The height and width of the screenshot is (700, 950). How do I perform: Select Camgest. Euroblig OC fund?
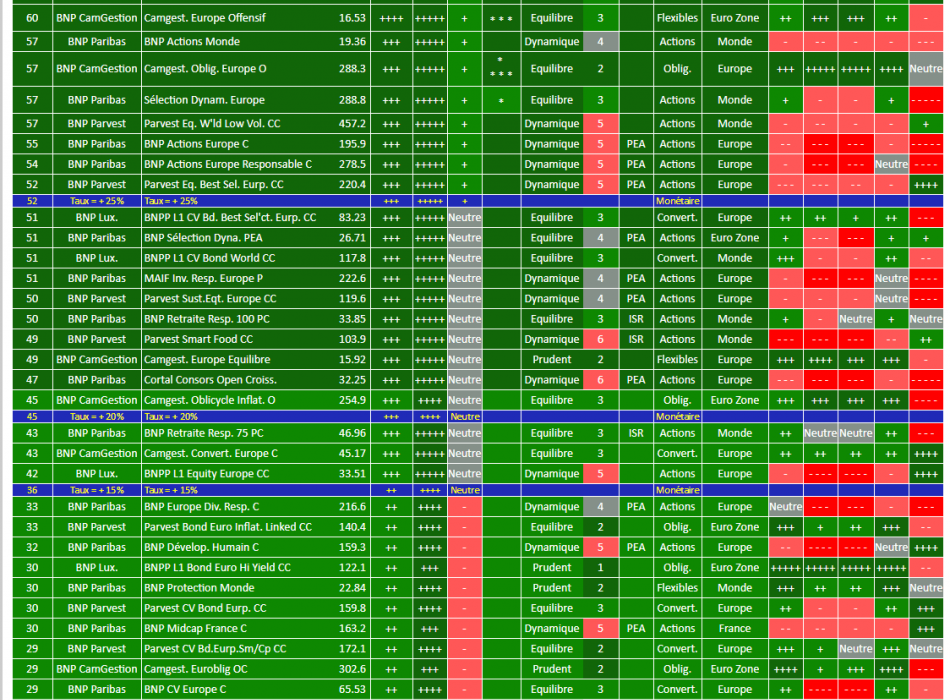(x=196, y=669)
